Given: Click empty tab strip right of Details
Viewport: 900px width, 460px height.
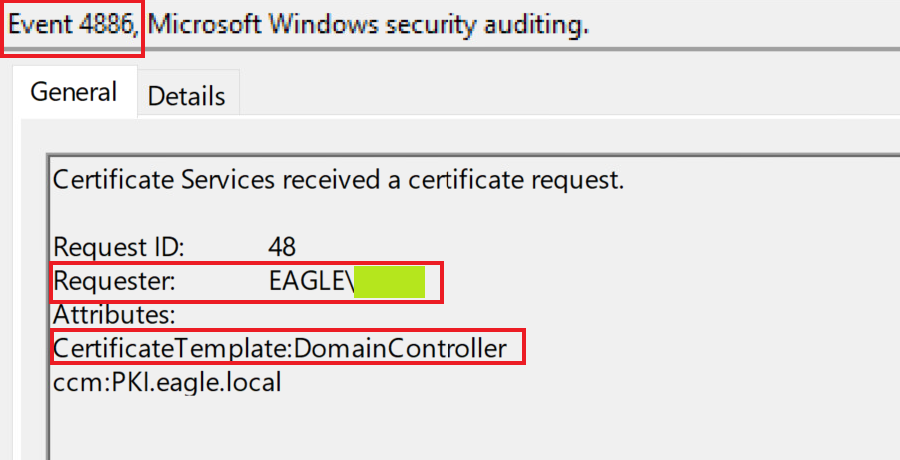Looking at the screenshot, I should click(550, 96).
